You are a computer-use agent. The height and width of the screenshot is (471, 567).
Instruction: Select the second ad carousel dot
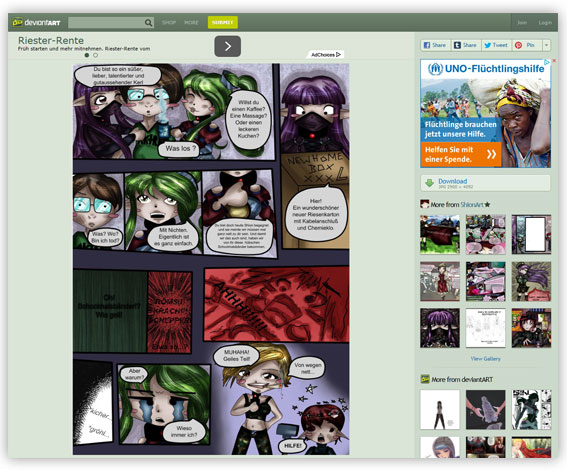click(95, 55)
